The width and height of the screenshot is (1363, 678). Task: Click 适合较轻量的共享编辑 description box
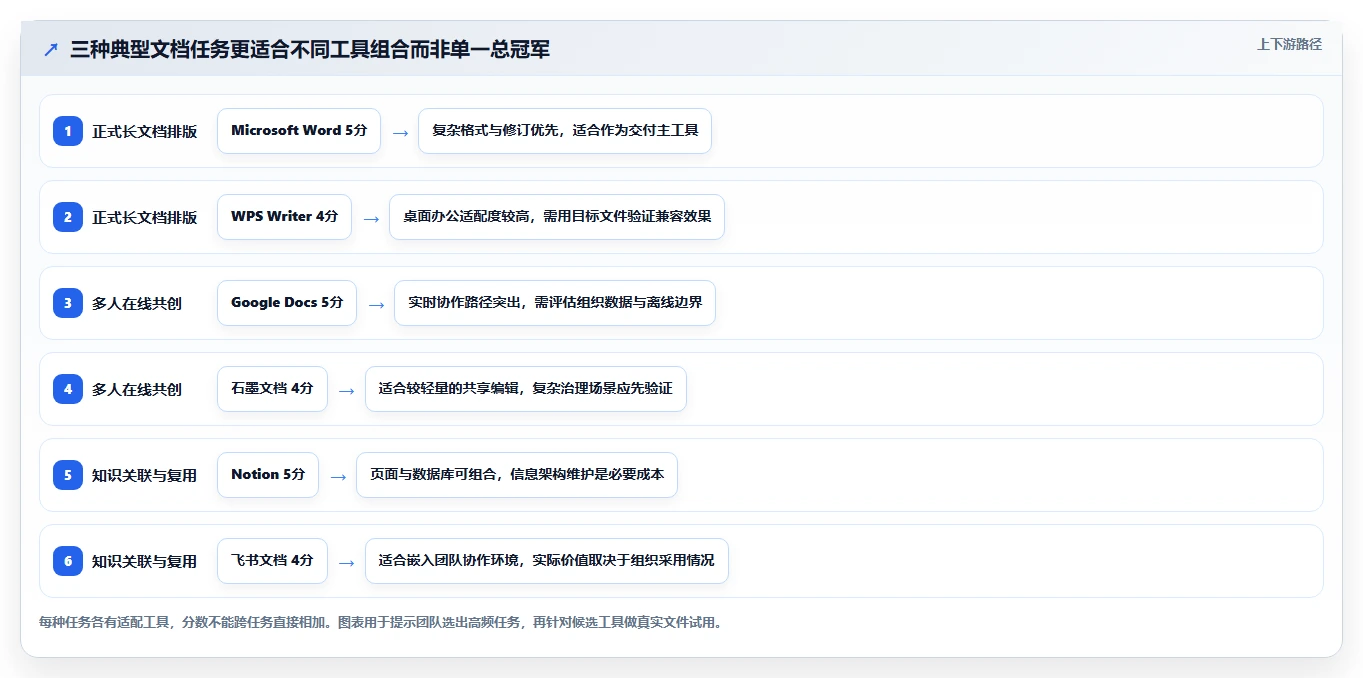coord(526,389)
